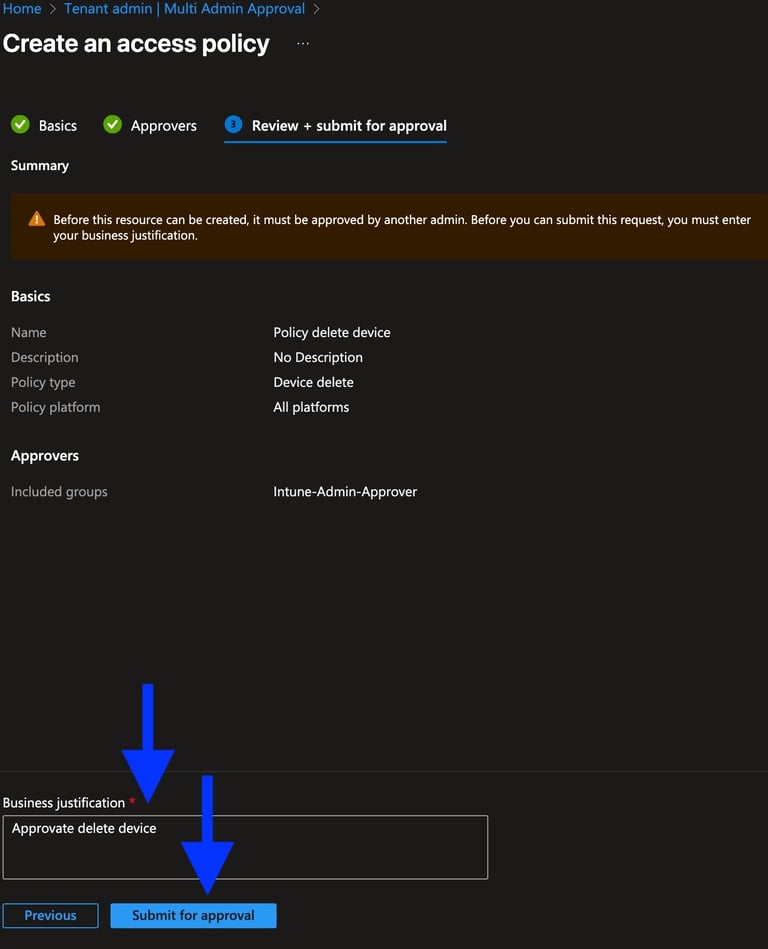This screenshot has width=768, height=949.
Task: Click the All platforms value
Action: click(x=311, y=407)
